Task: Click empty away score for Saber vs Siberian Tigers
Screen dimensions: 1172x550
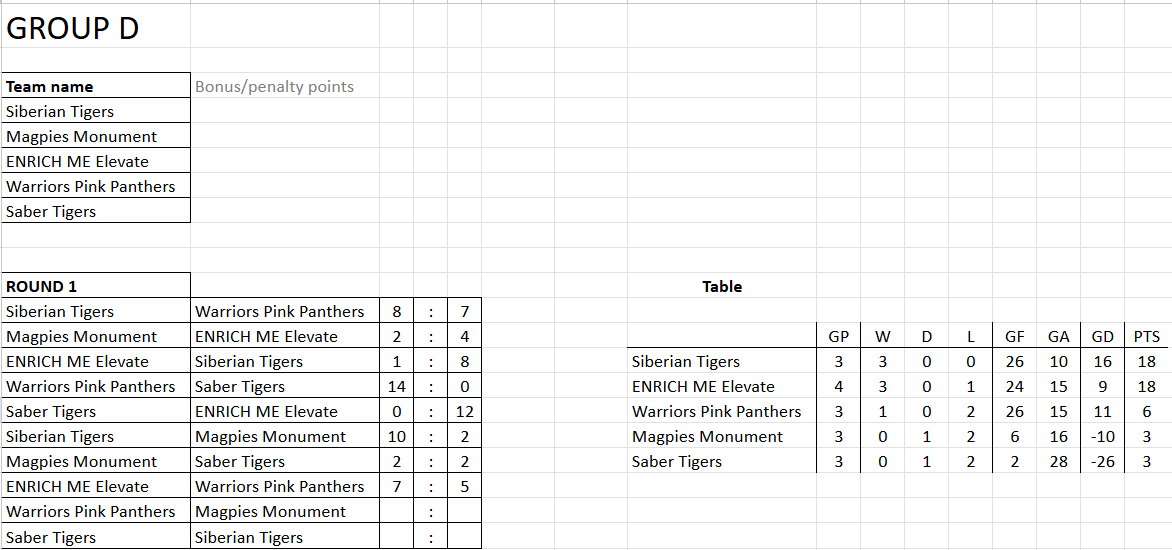Action: click(465, 537)
